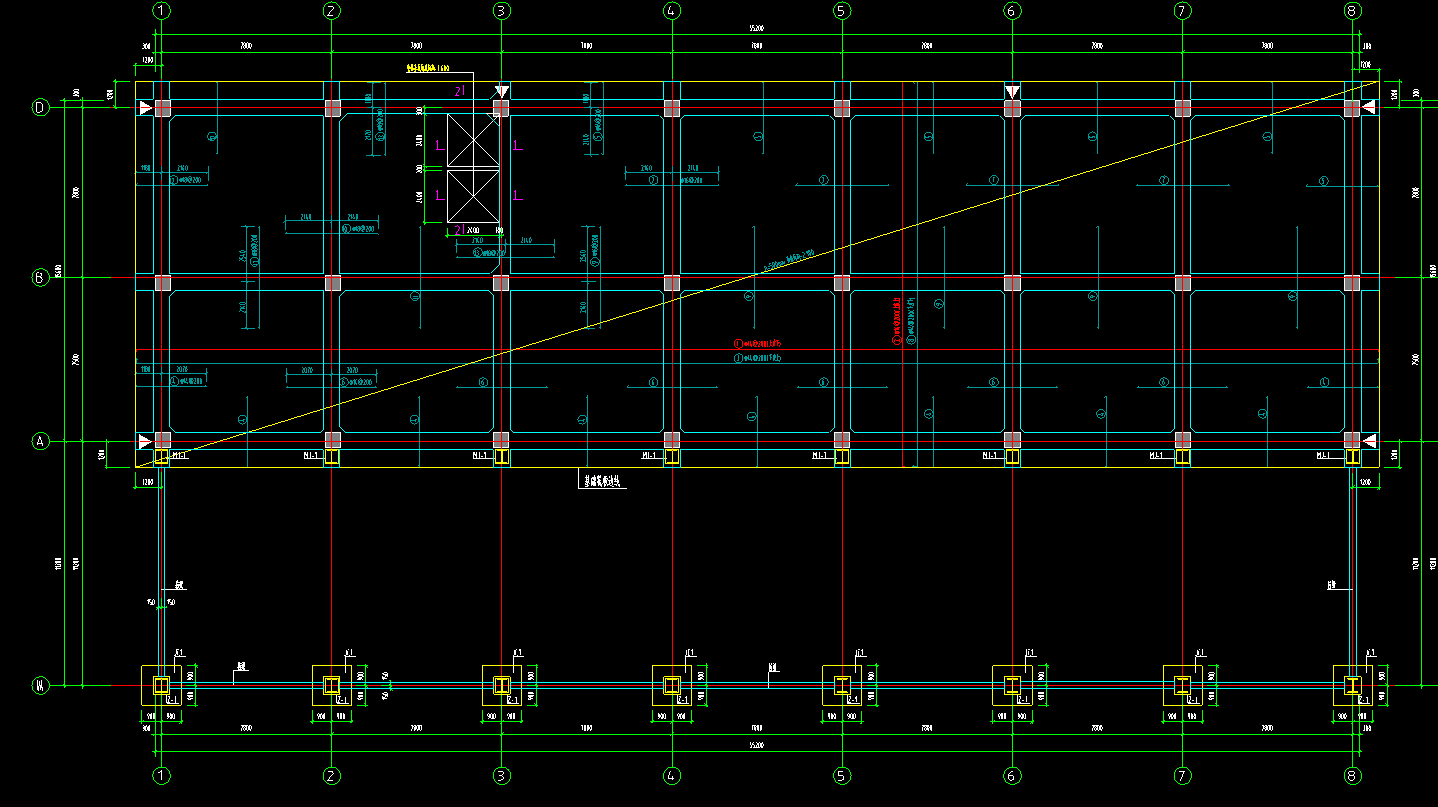Pick grid bubble 6 at the bottom

1012,775
